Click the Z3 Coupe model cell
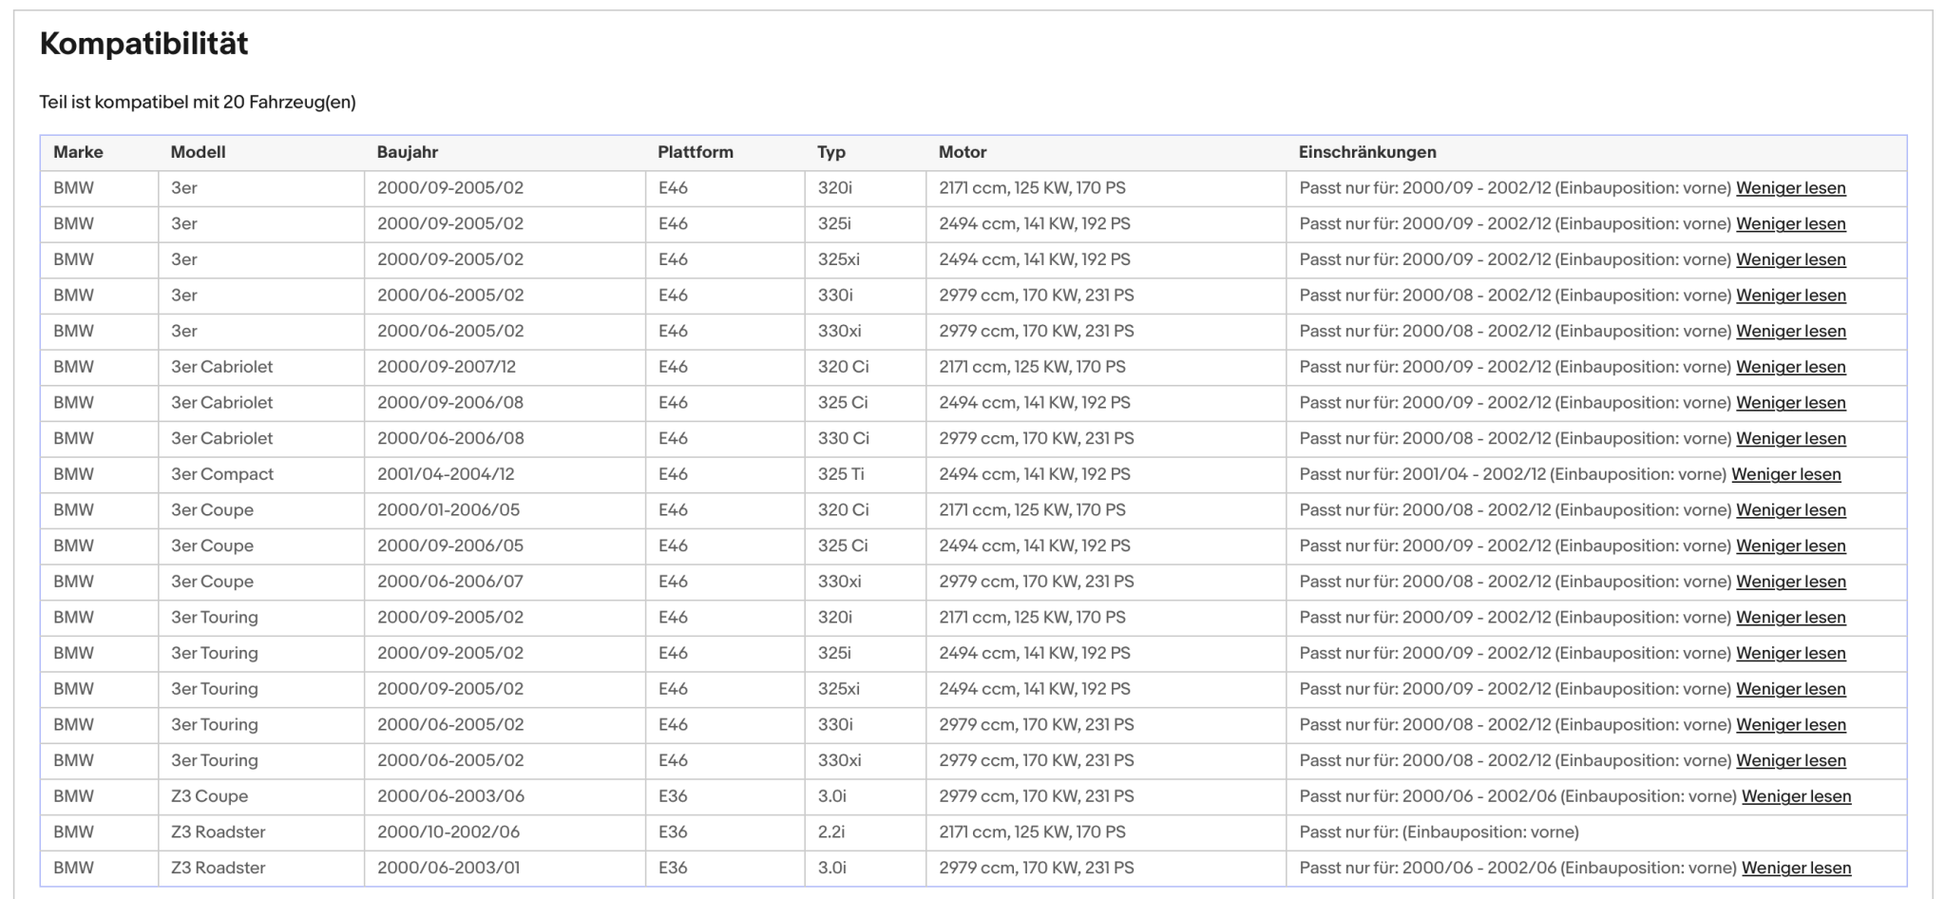The image size is (1946, 899). click(209, 796)
